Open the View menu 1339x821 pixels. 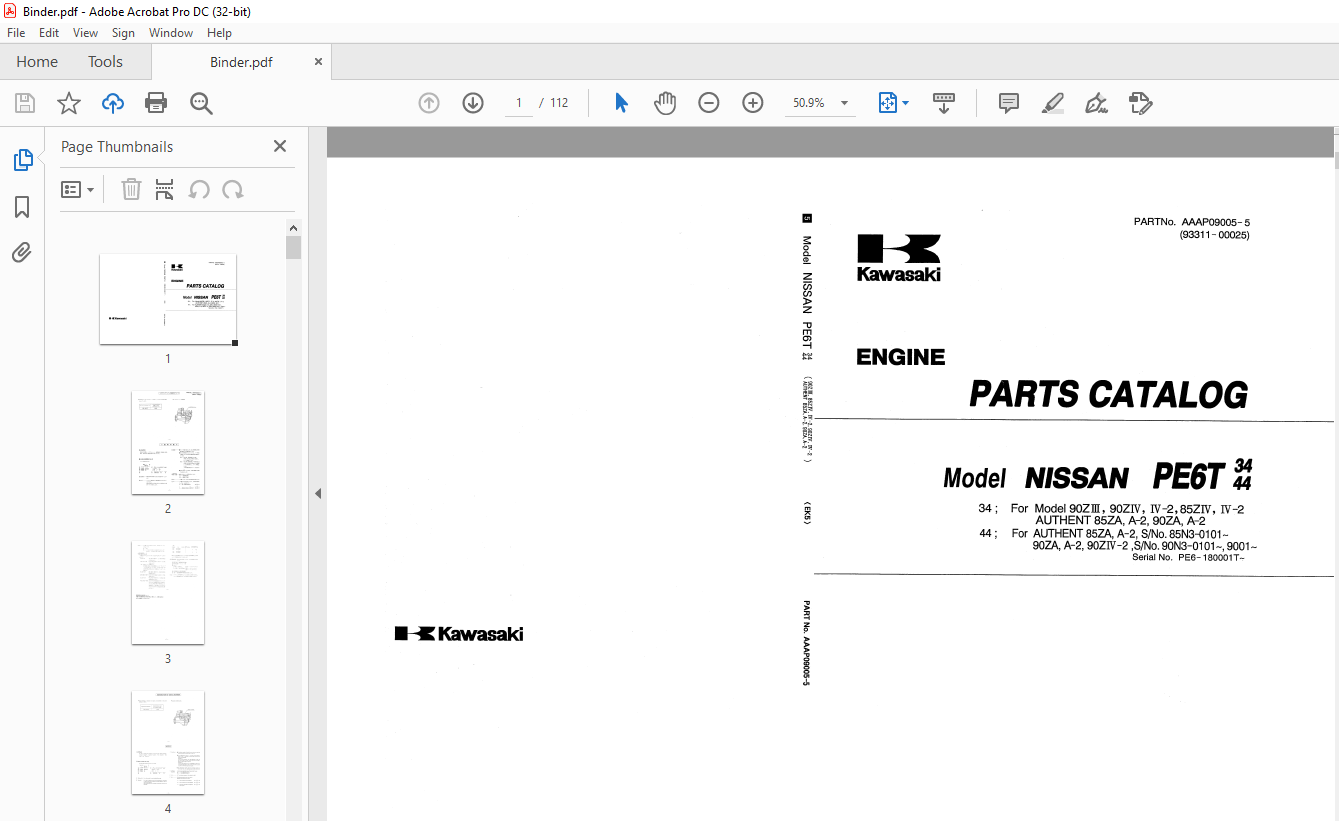(x=85, y=33)
